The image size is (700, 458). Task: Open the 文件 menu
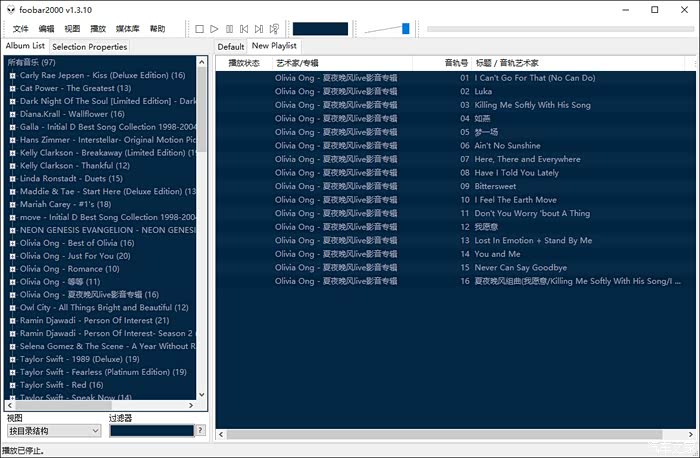21,29
